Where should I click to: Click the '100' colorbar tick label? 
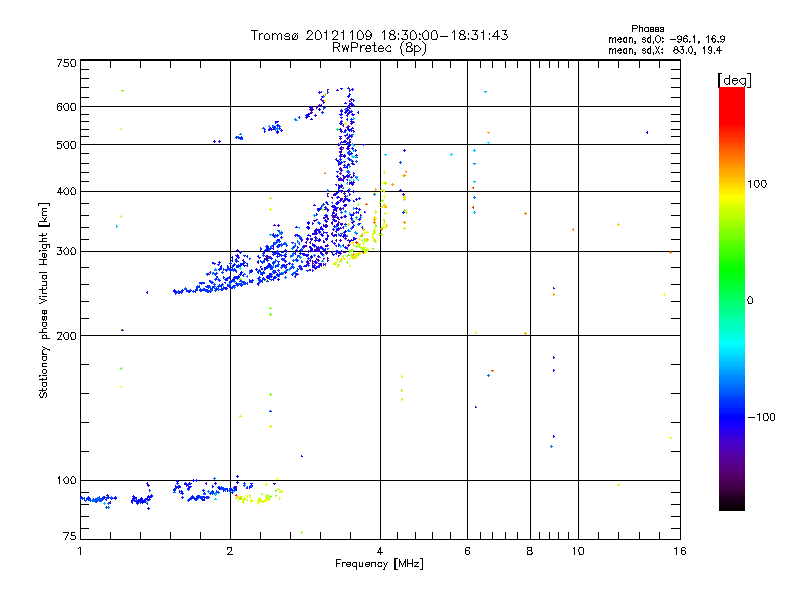(x=757, y=184)
